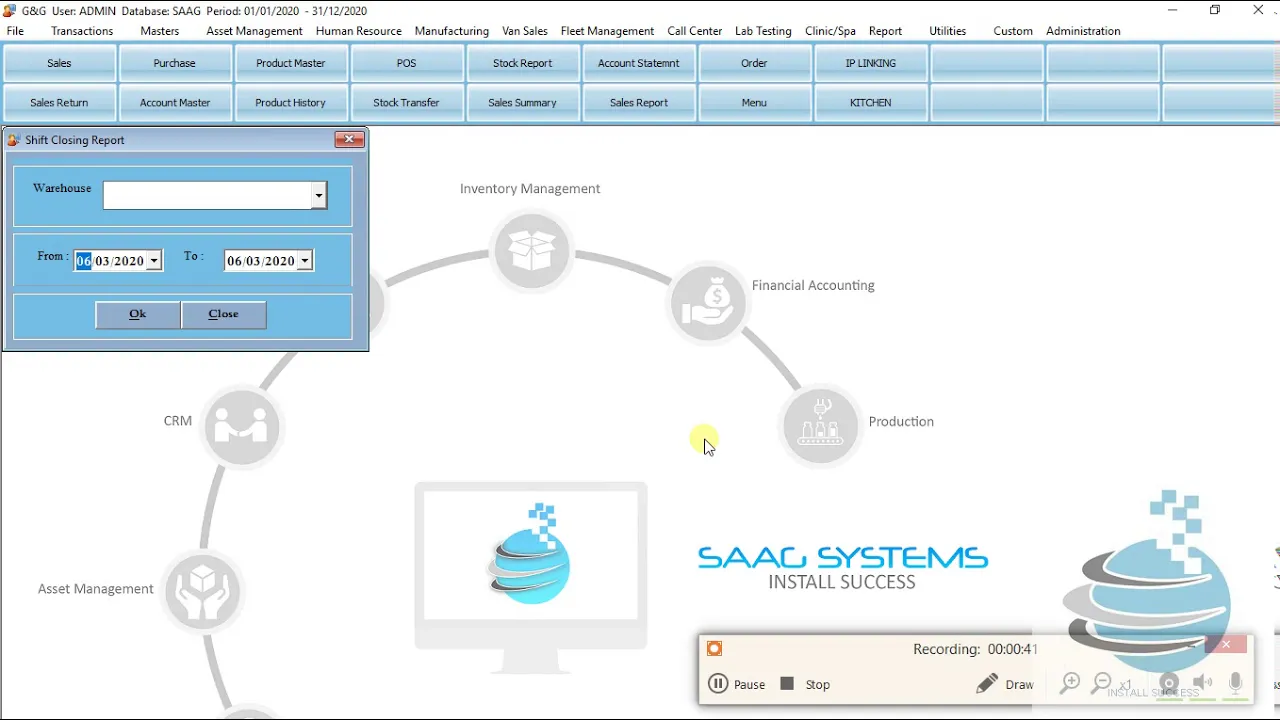Open Stock Report shortcut
Viewport: 1280px width, 720px height.
pyautogui.click(x=522, y=63)
